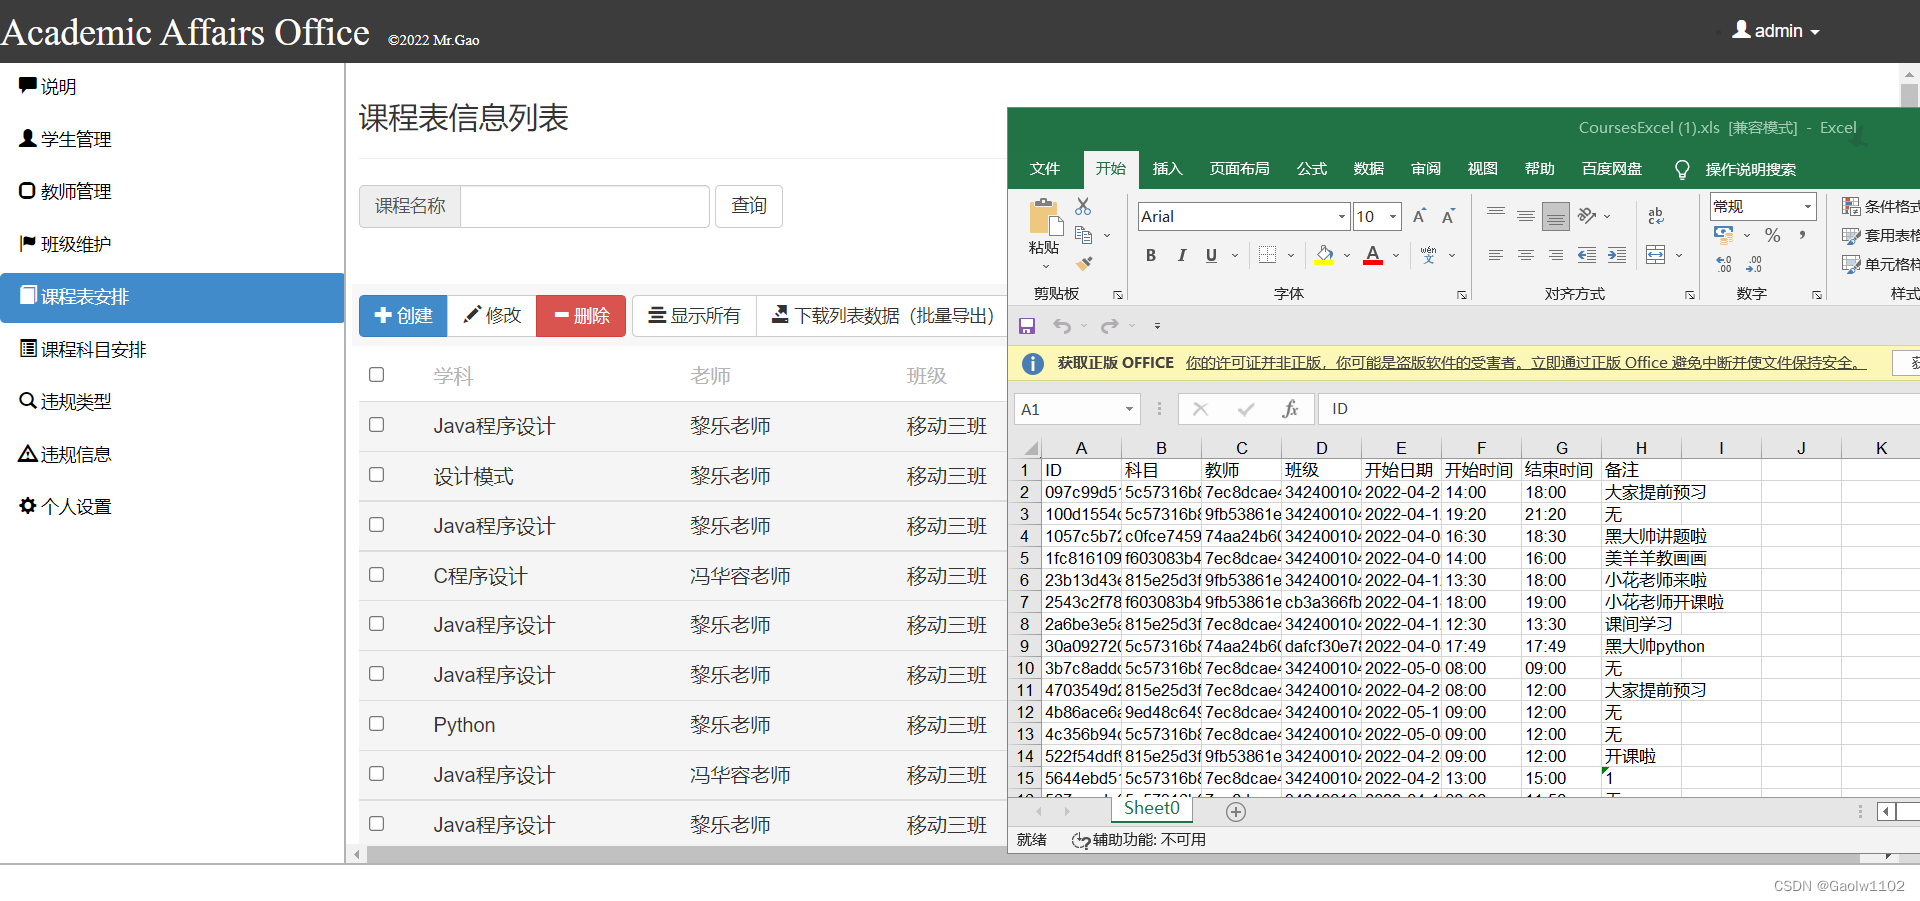The image size is (1920, 901).
Task: Click the Copy icon in Excel clipboard group
Action: (x=1083, y=235)
